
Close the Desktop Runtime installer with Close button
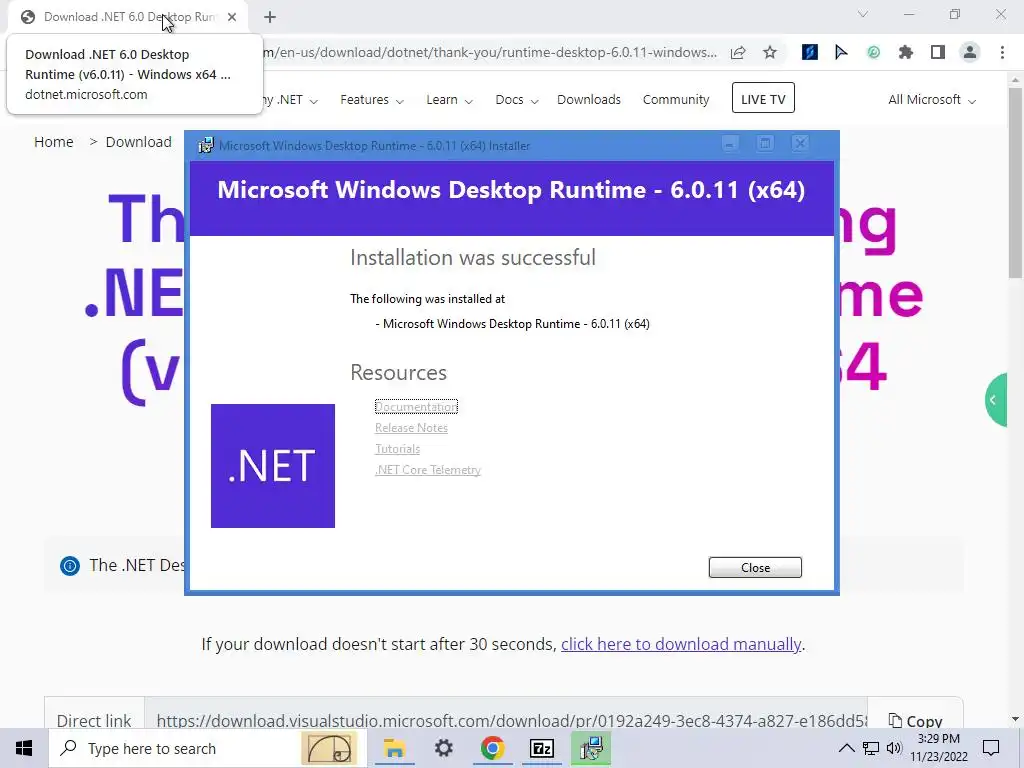[x=755, y=568]
